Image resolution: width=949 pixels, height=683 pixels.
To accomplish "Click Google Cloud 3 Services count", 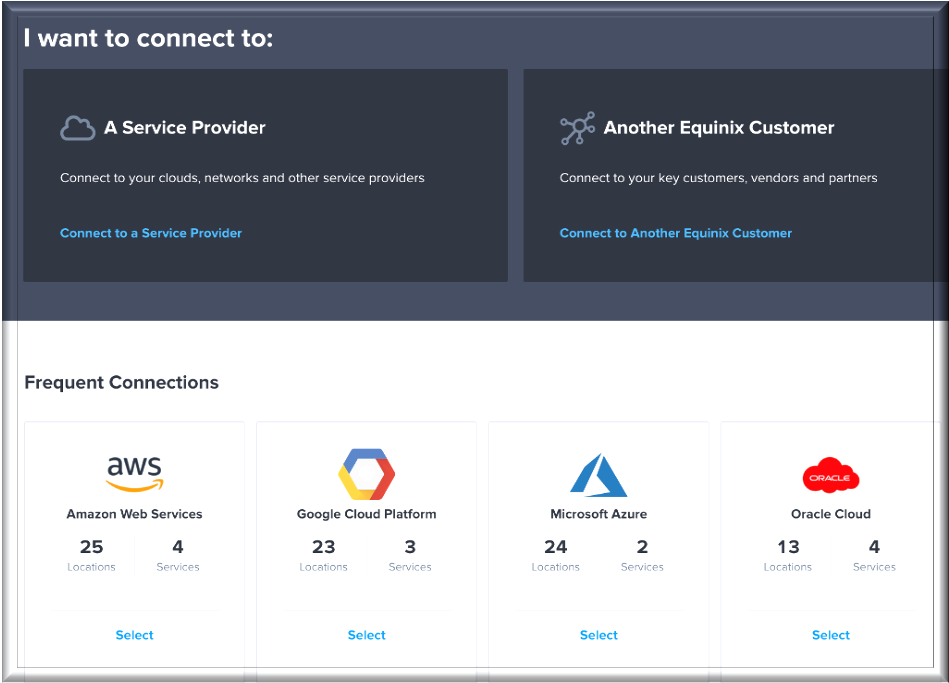I will (x=410, y=548).
